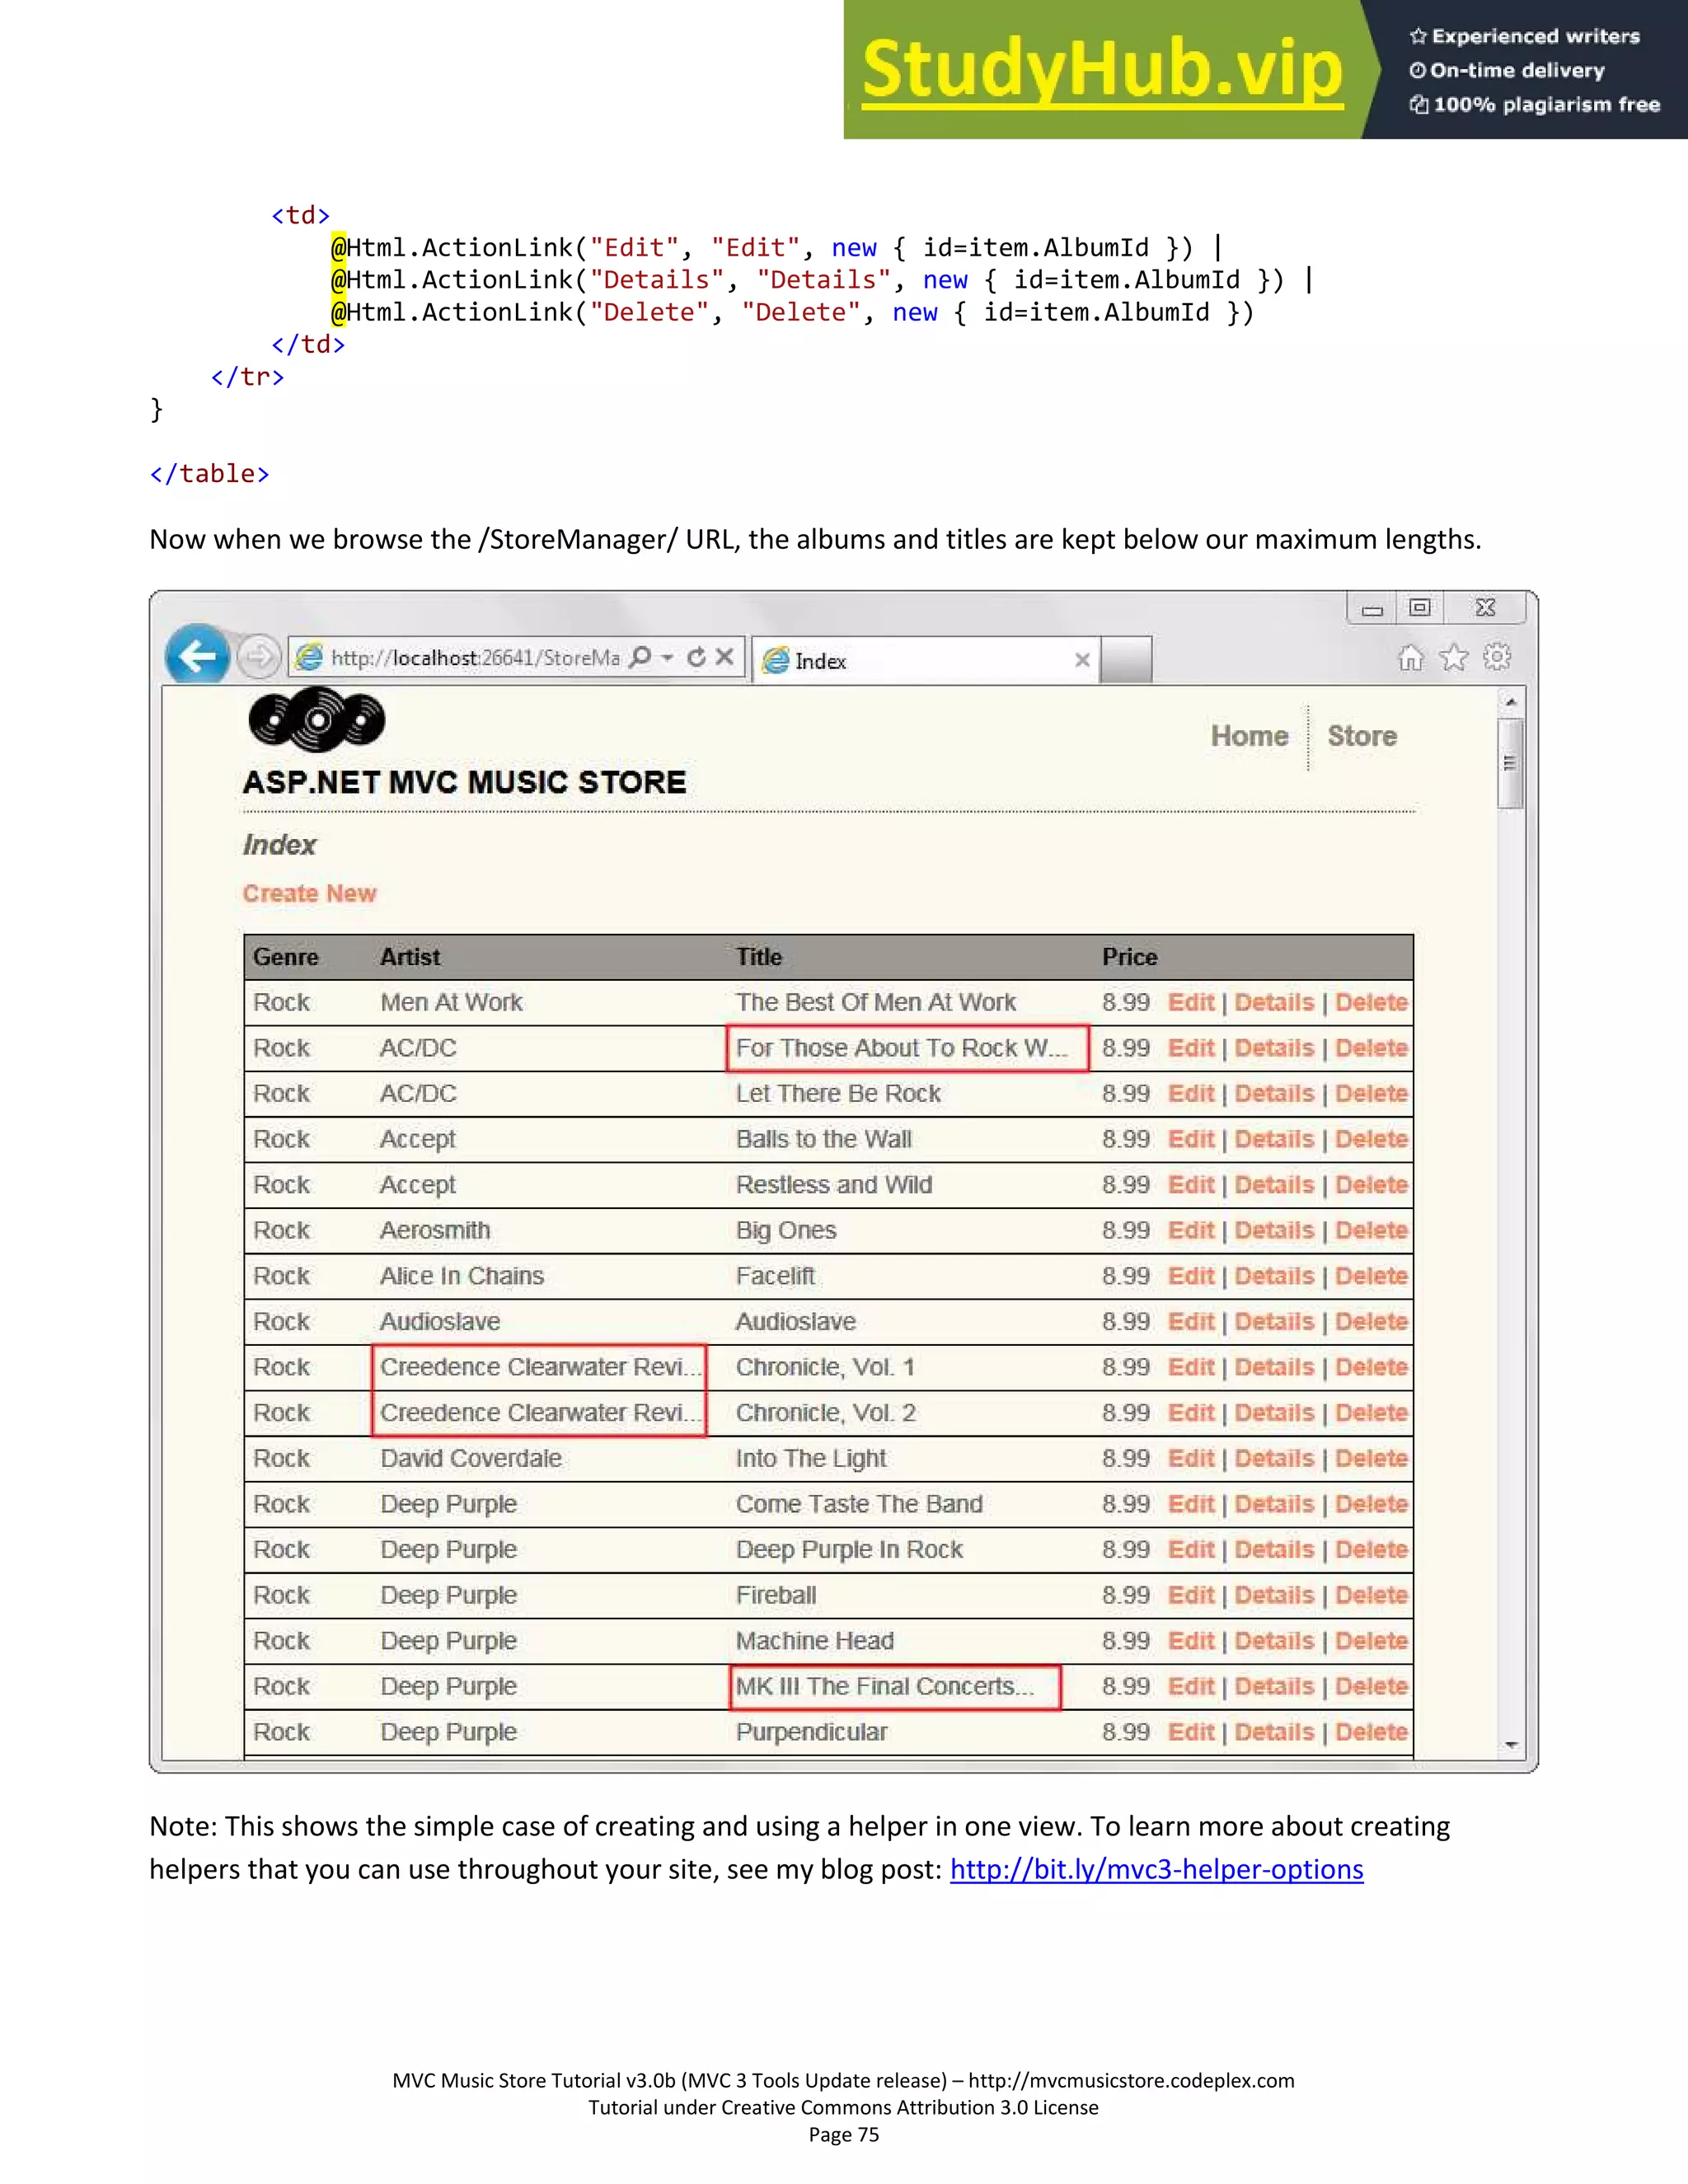Click the Alice In Chains artist cell
The width and height of the screenshot is (1688, 2184).
pos(461,1276)
